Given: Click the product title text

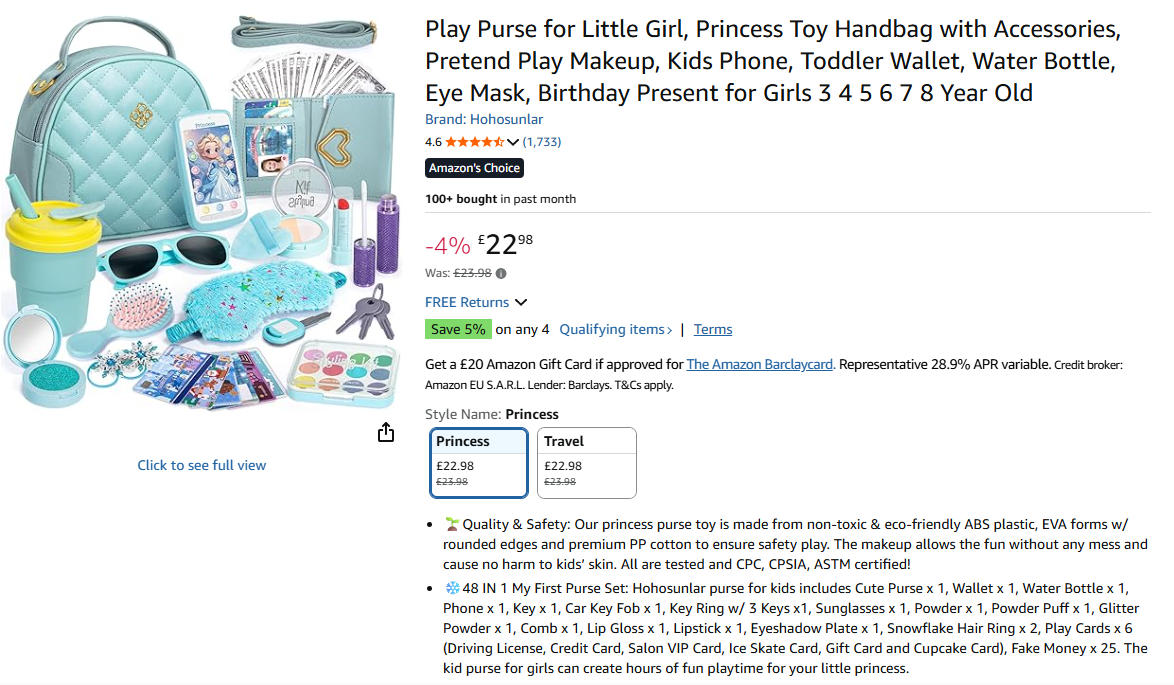Looking at the screenshot, I should coord(770,61).
